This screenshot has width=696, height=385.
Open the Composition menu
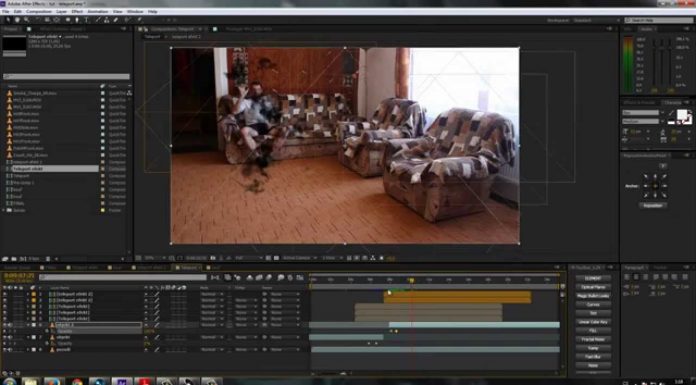tap(39, 12)
